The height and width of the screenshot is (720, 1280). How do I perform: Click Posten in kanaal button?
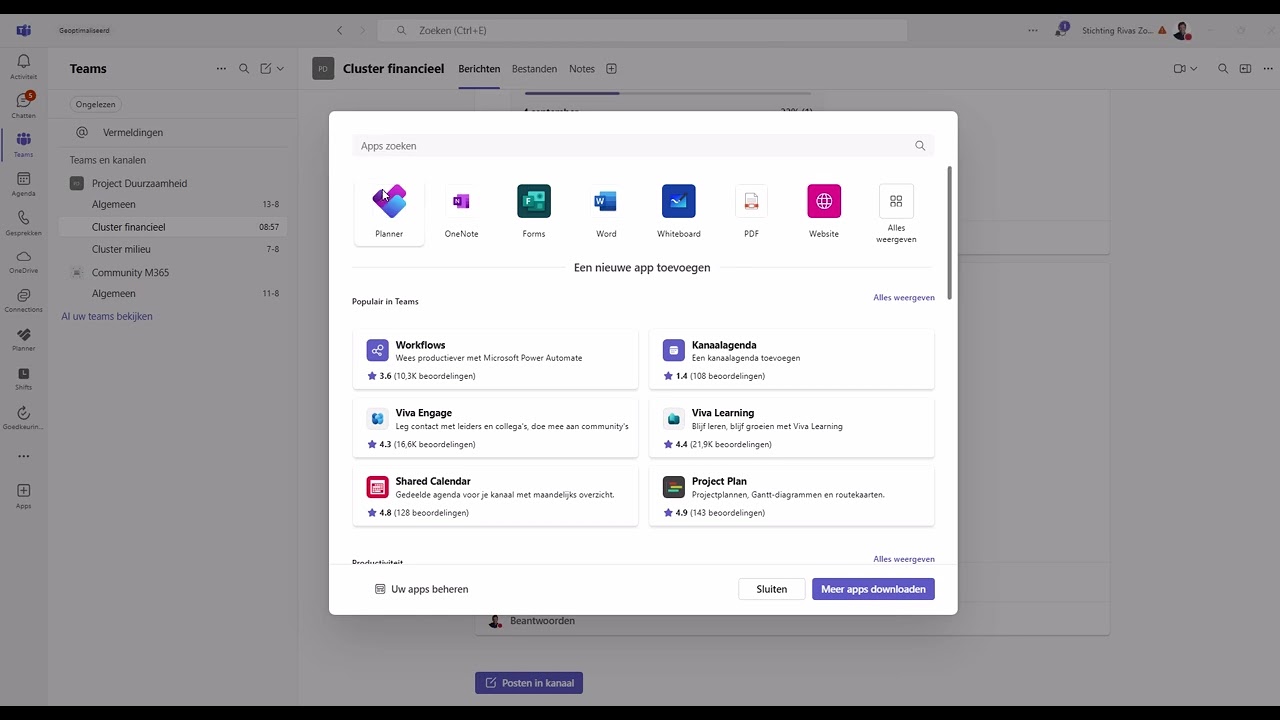pos(529,683)
